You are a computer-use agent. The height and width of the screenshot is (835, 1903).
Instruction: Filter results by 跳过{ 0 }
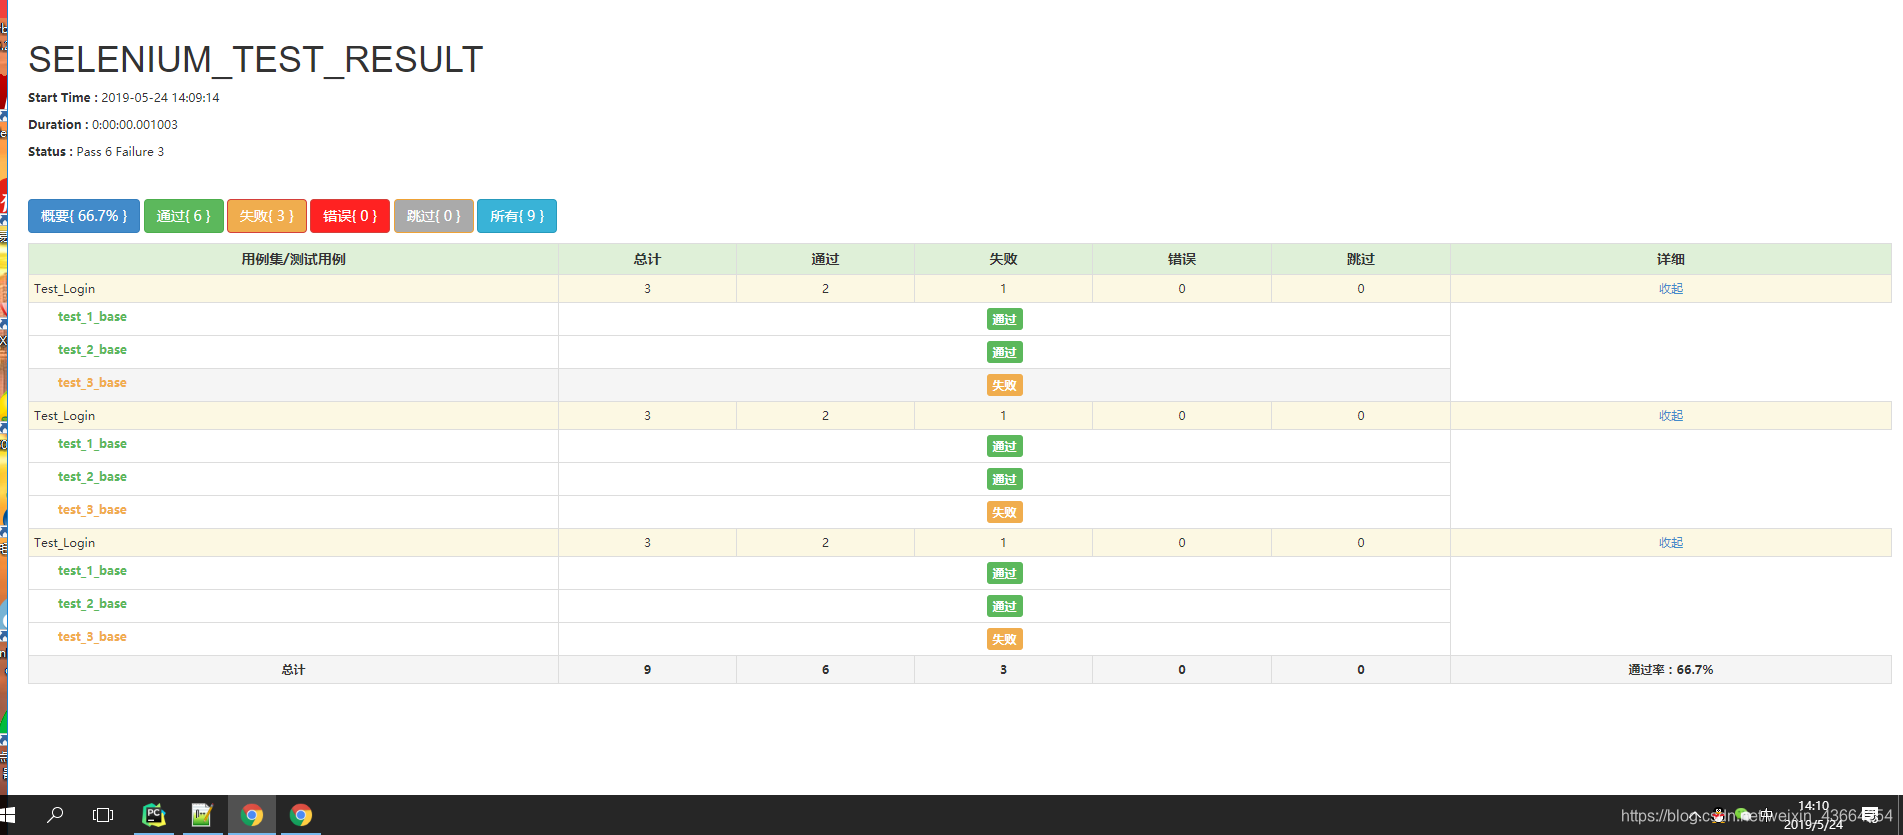tap(434, 216)
